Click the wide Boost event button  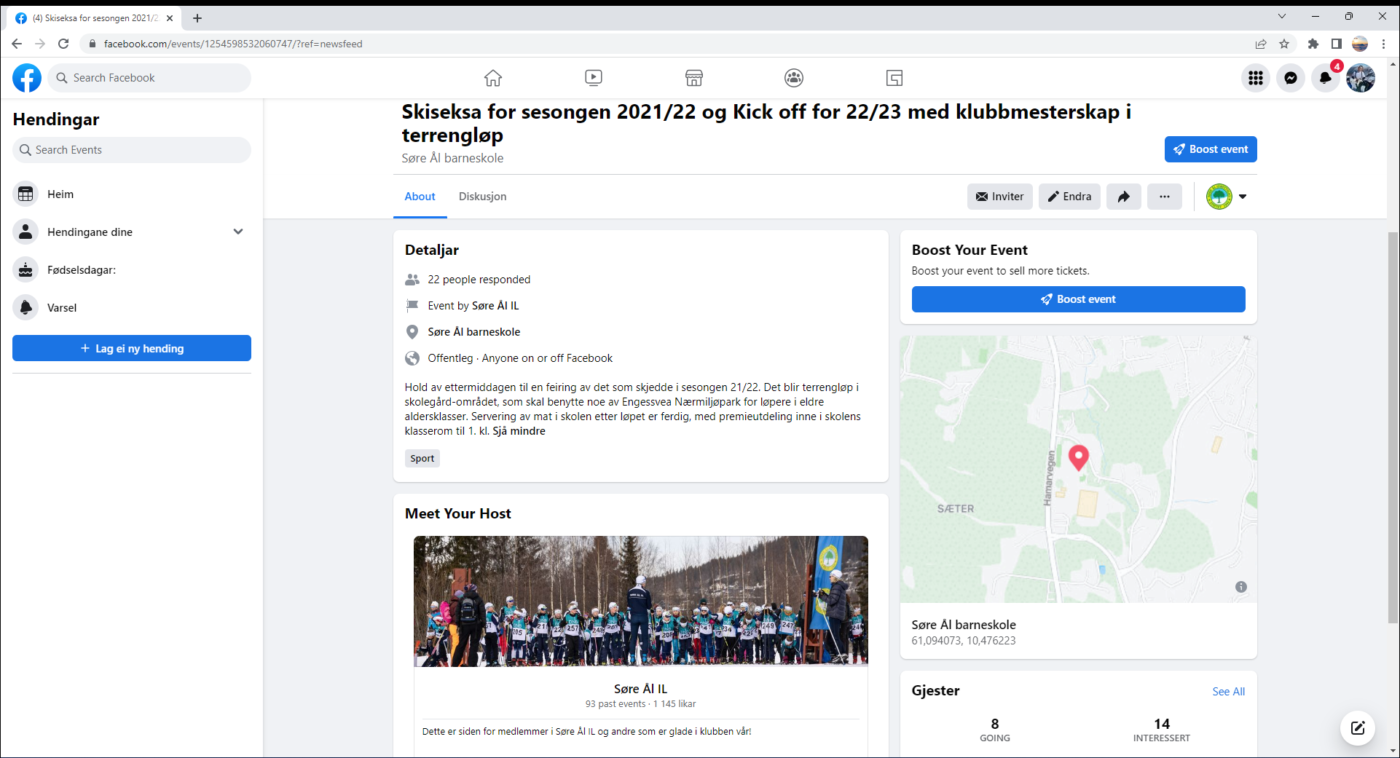(x=1078, y=299)
